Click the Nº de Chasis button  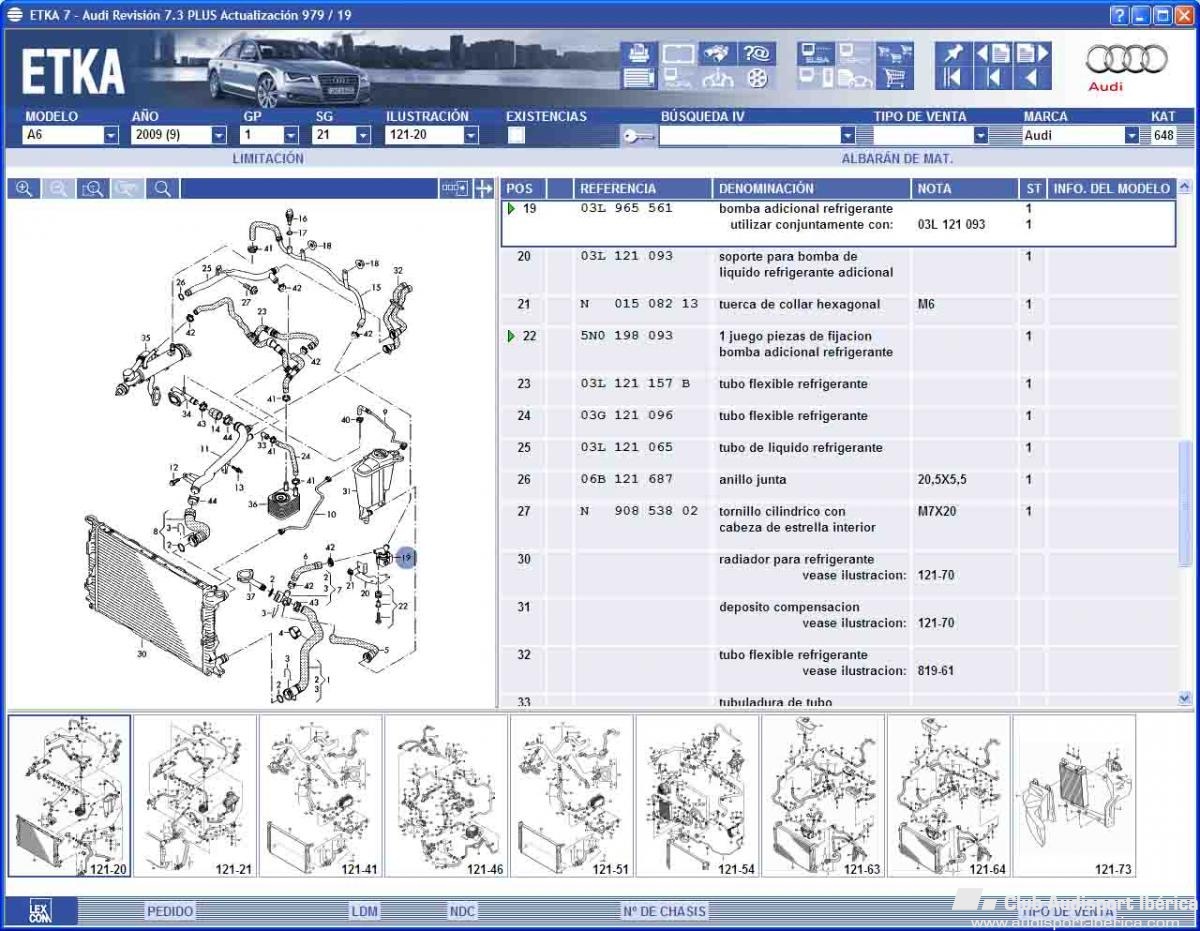[664, 911]
